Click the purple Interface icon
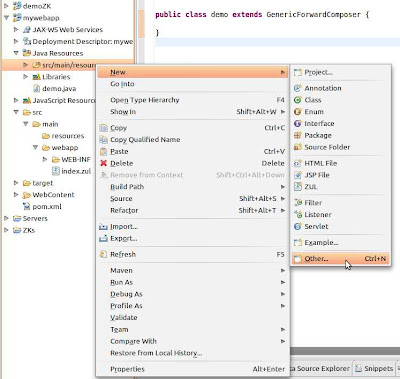The height and width of the screenshot is (379, 400). click(x=298, y=124)
